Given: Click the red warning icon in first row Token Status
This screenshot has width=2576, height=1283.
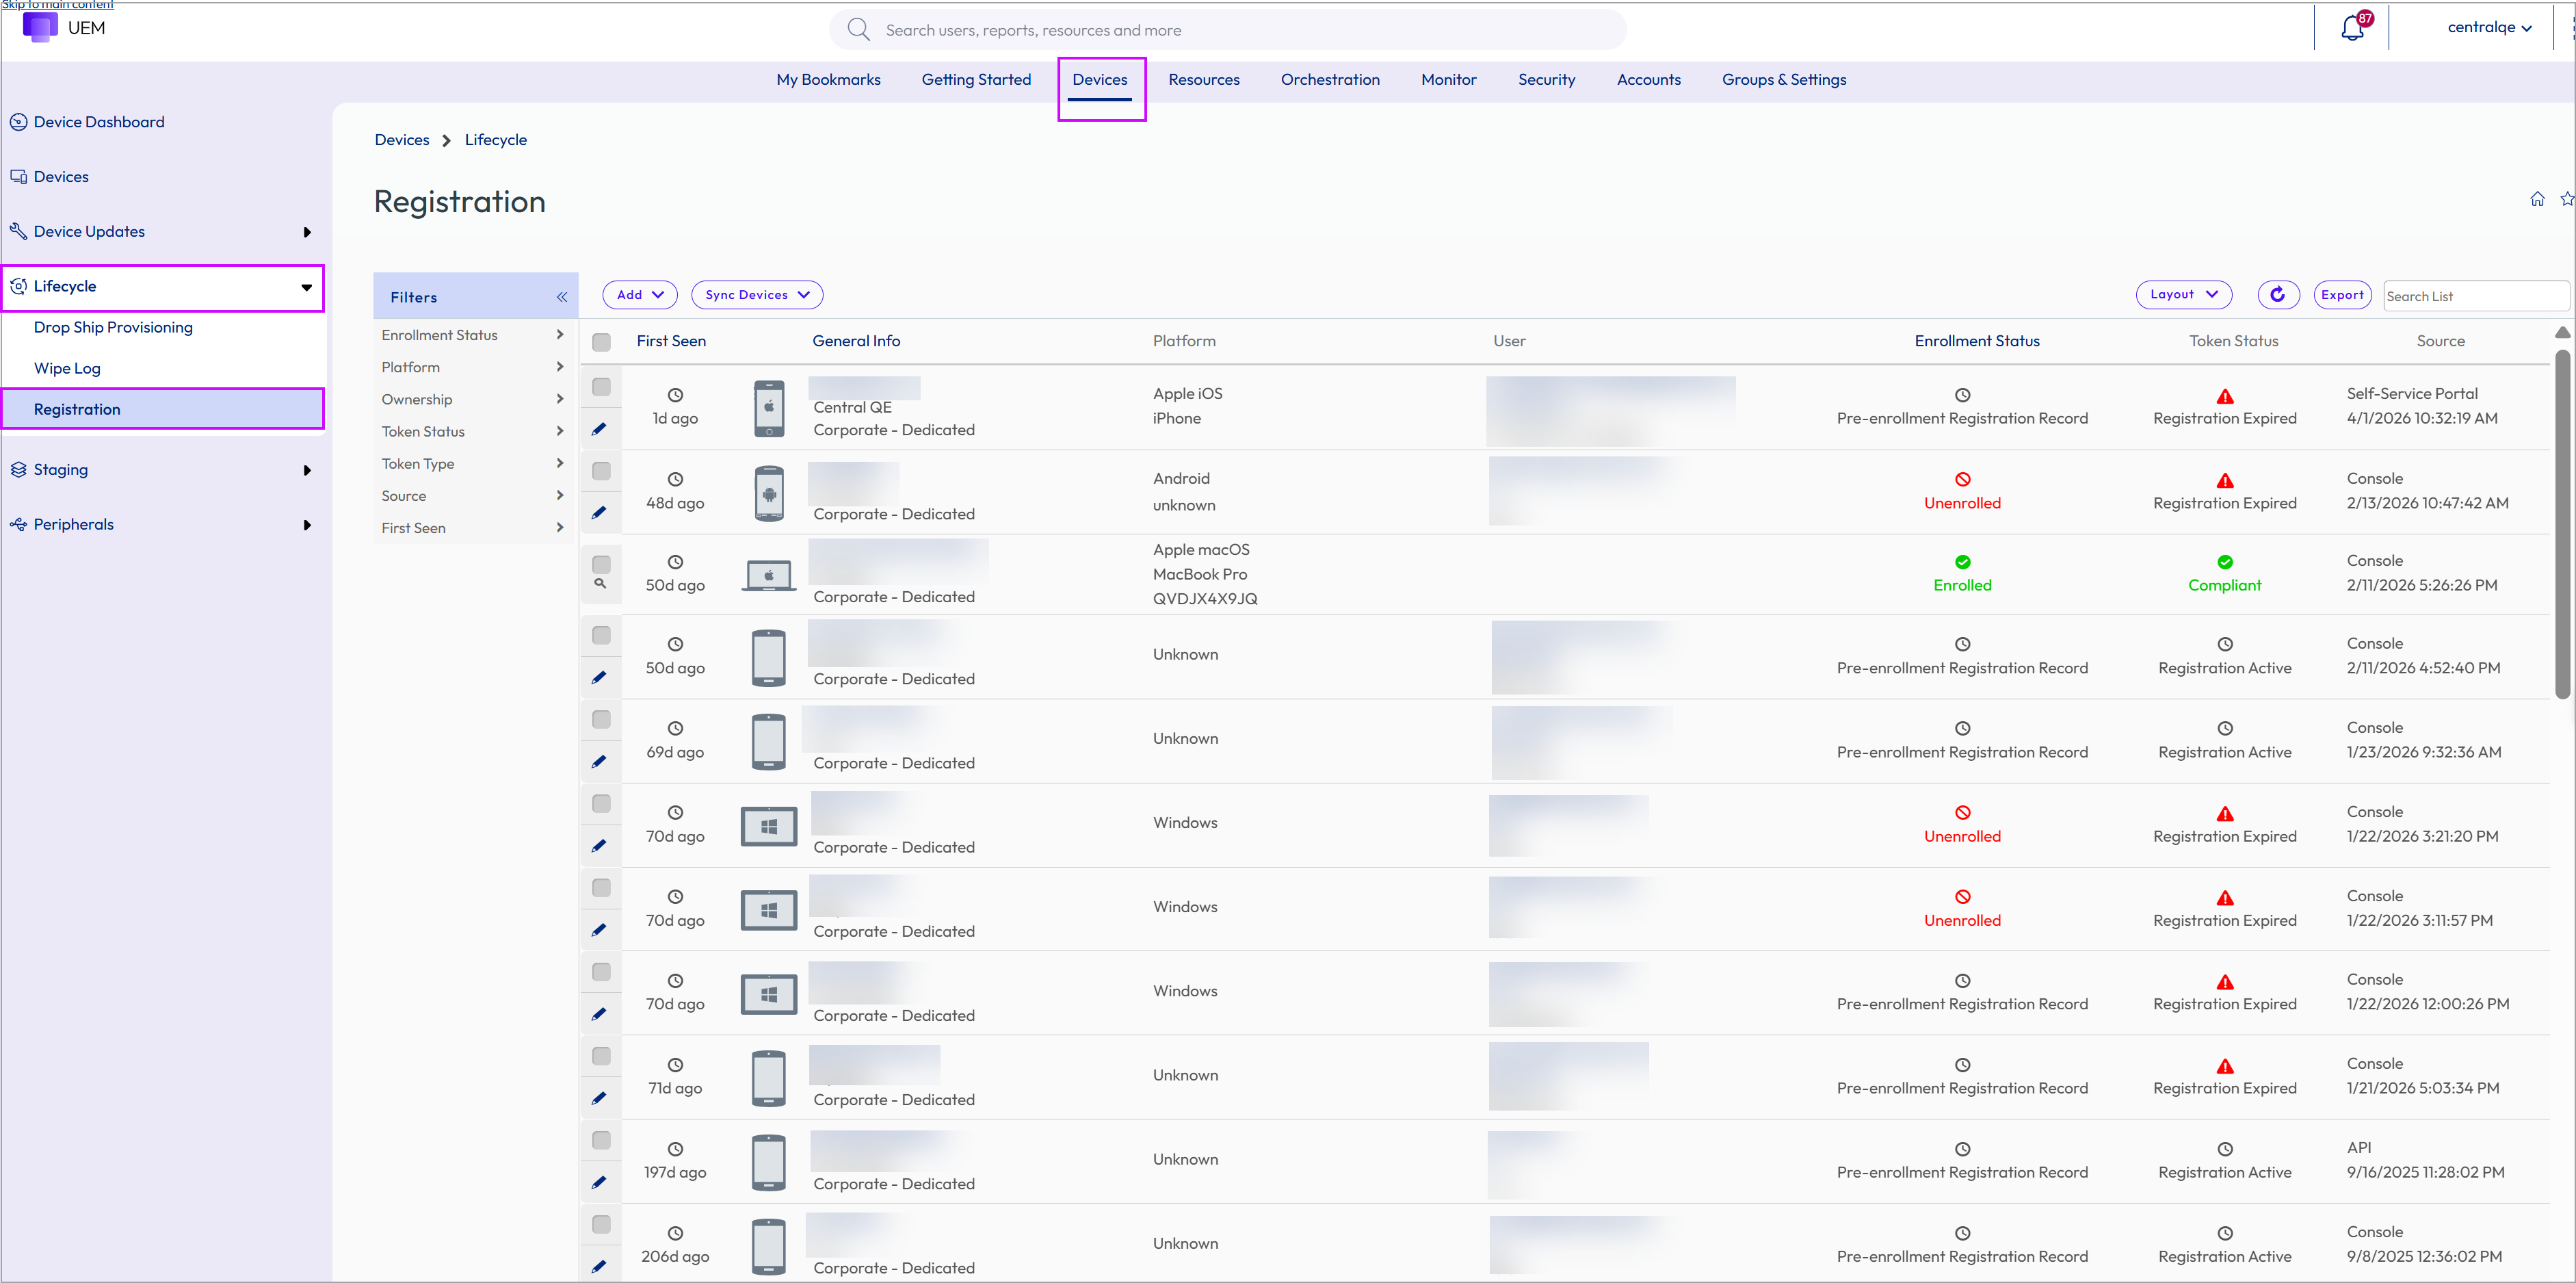Looking at the screenshot, I should [x=2225, y=396].
